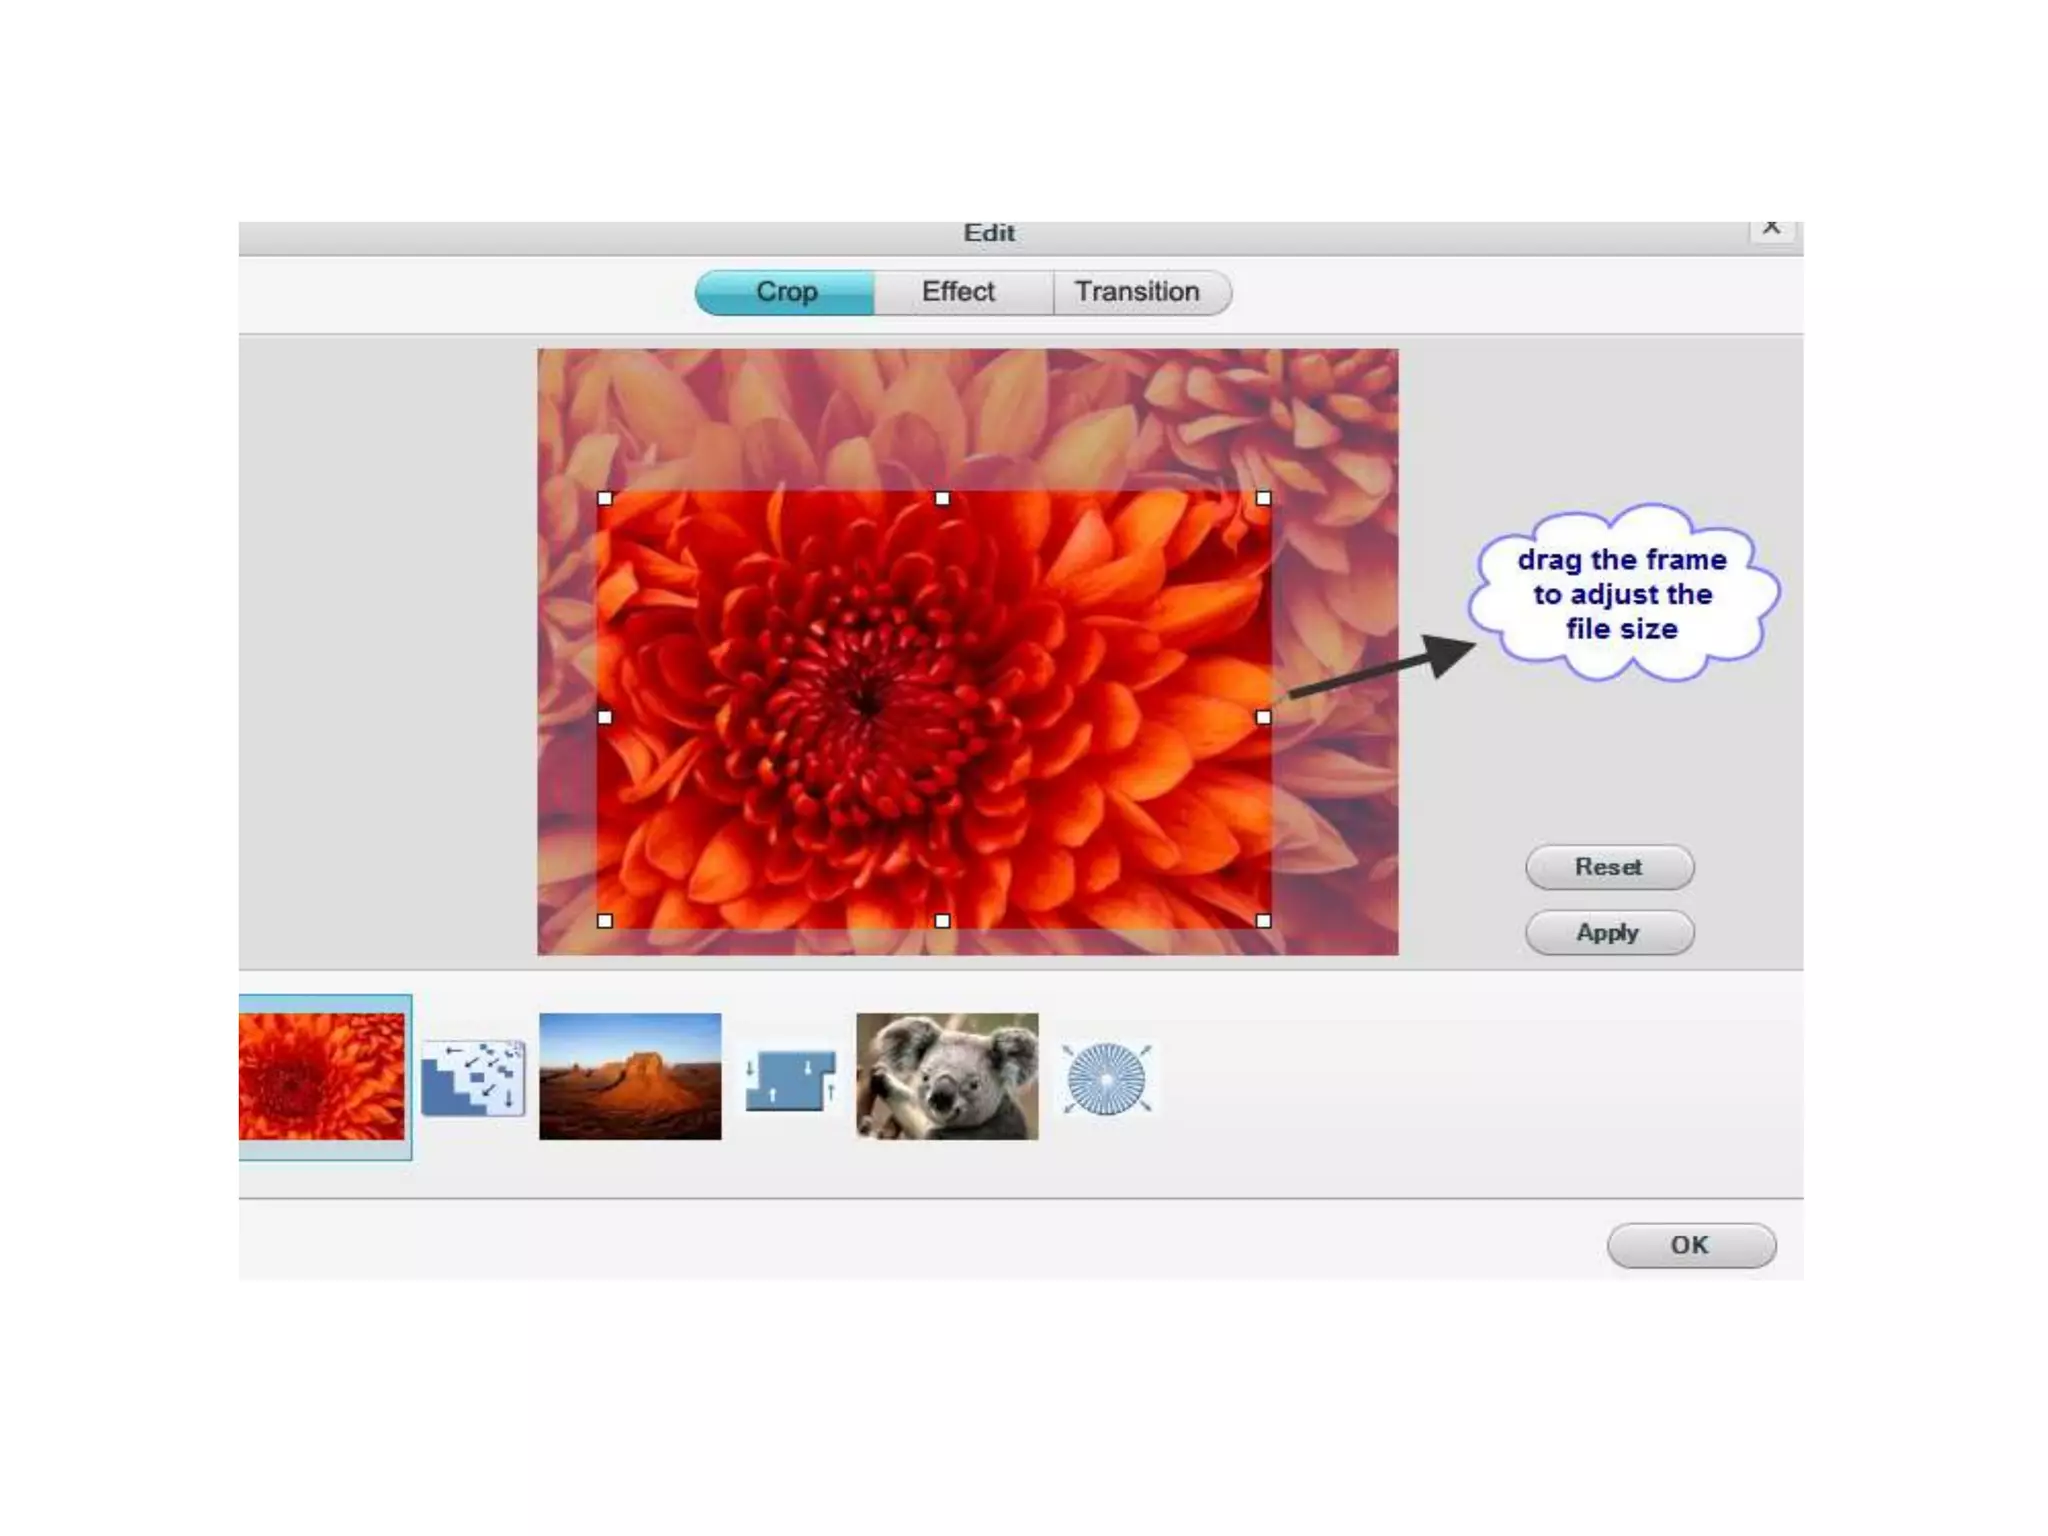Click the top-left crop handle

pyautogui.click(x=605, y=498)
